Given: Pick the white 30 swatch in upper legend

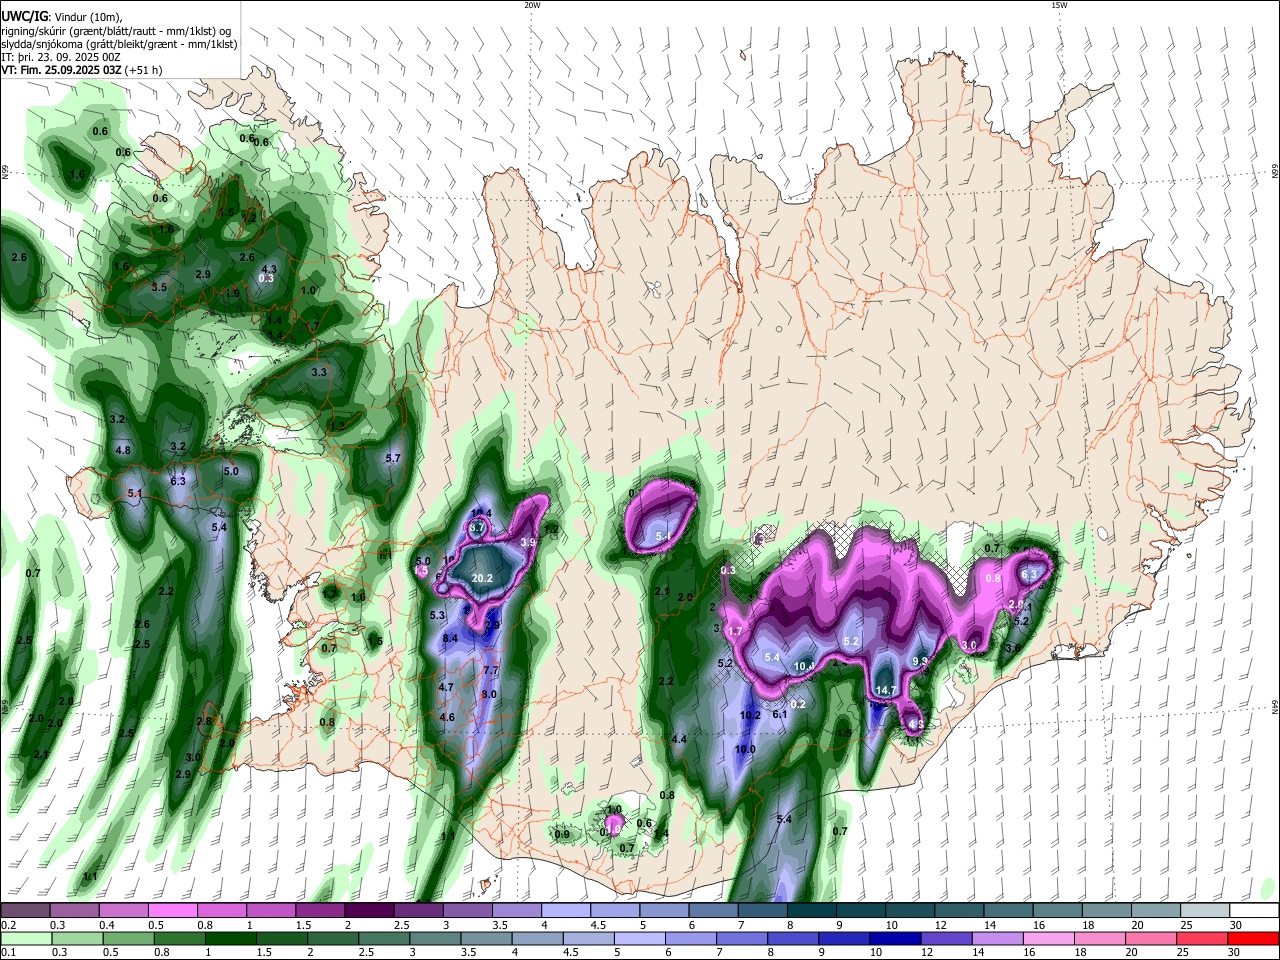Looking at the screenshot, I should 1255,910.
